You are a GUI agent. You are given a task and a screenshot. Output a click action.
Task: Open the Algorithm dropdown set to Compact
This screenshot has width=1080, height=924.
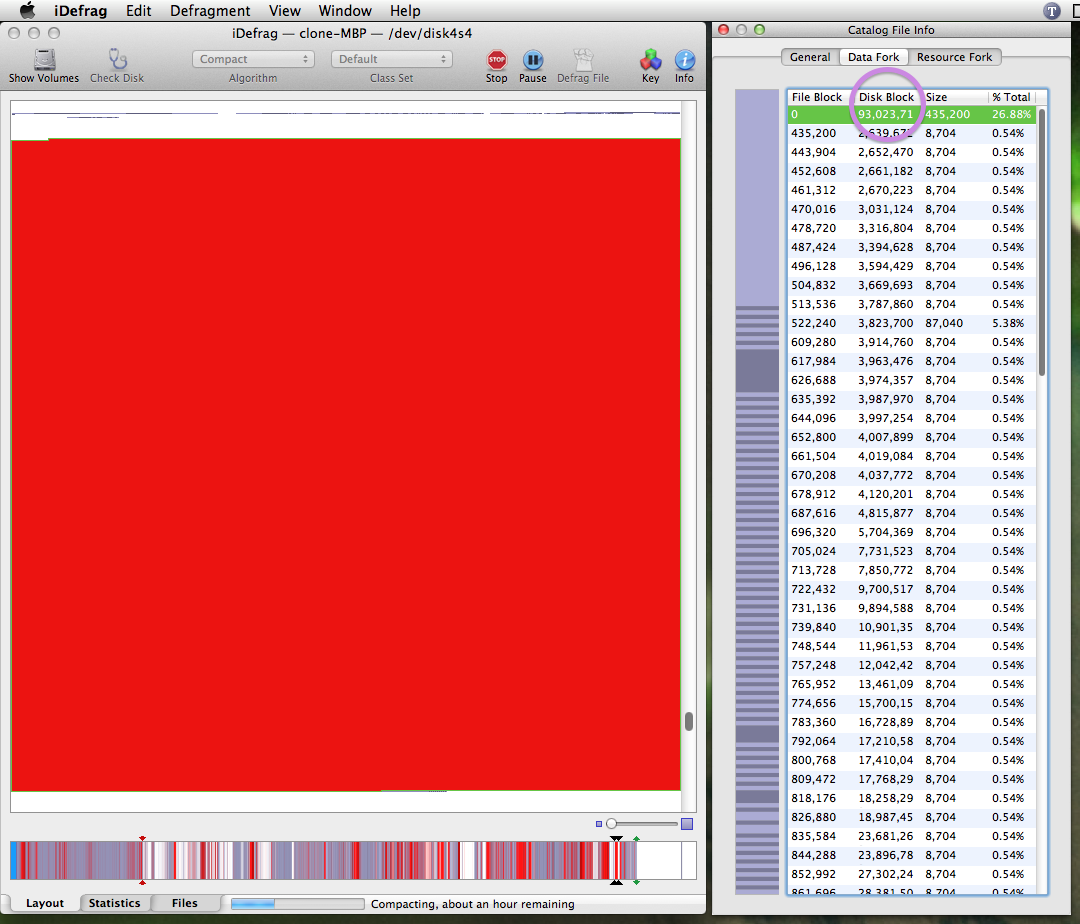coord(253,59)
